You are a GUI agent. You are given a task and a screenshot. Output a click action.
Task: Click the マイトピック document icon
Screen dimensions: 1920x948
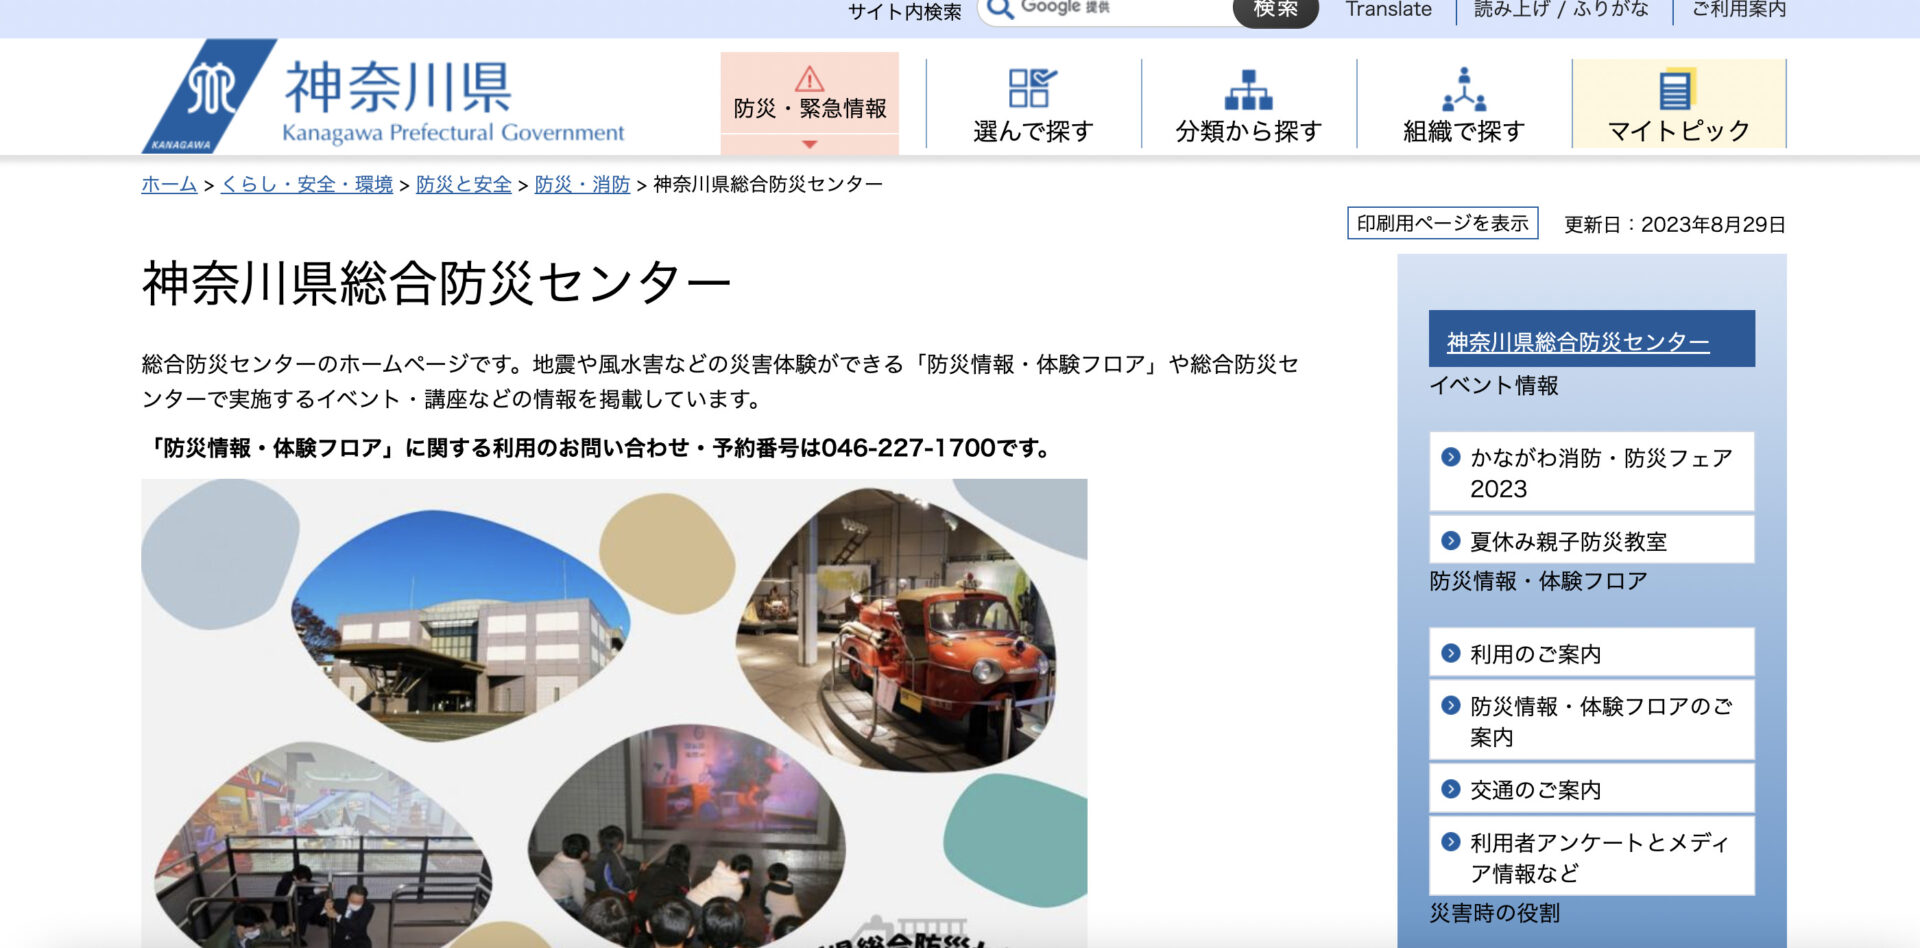1677,90
